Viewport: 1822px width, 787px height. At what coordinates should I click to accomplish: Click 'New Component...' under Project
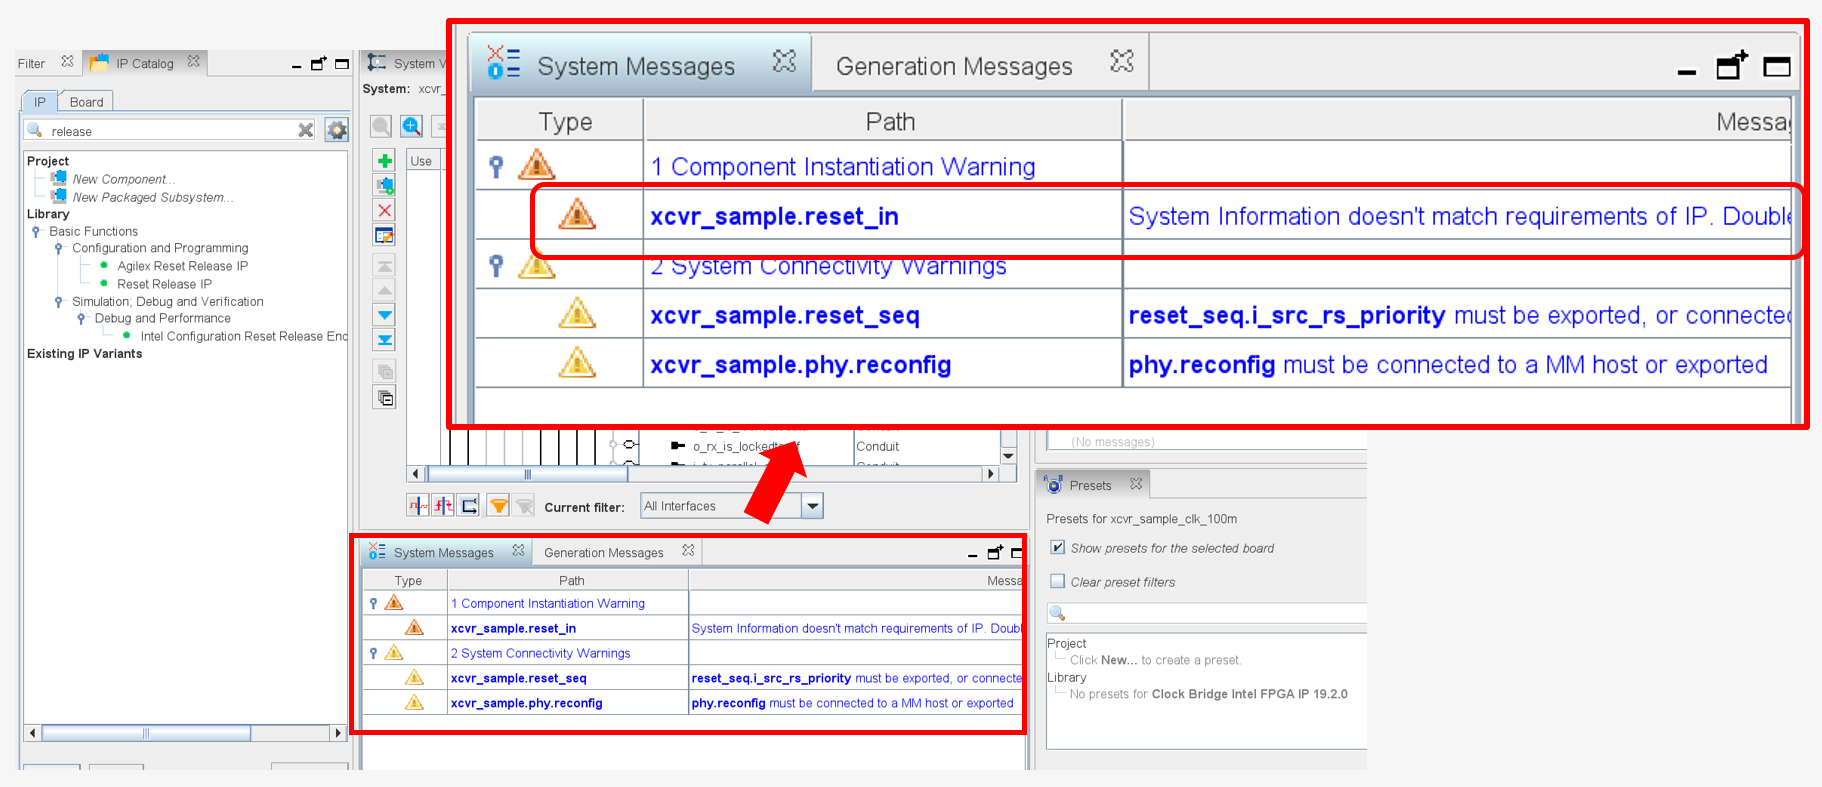point(123,180)
